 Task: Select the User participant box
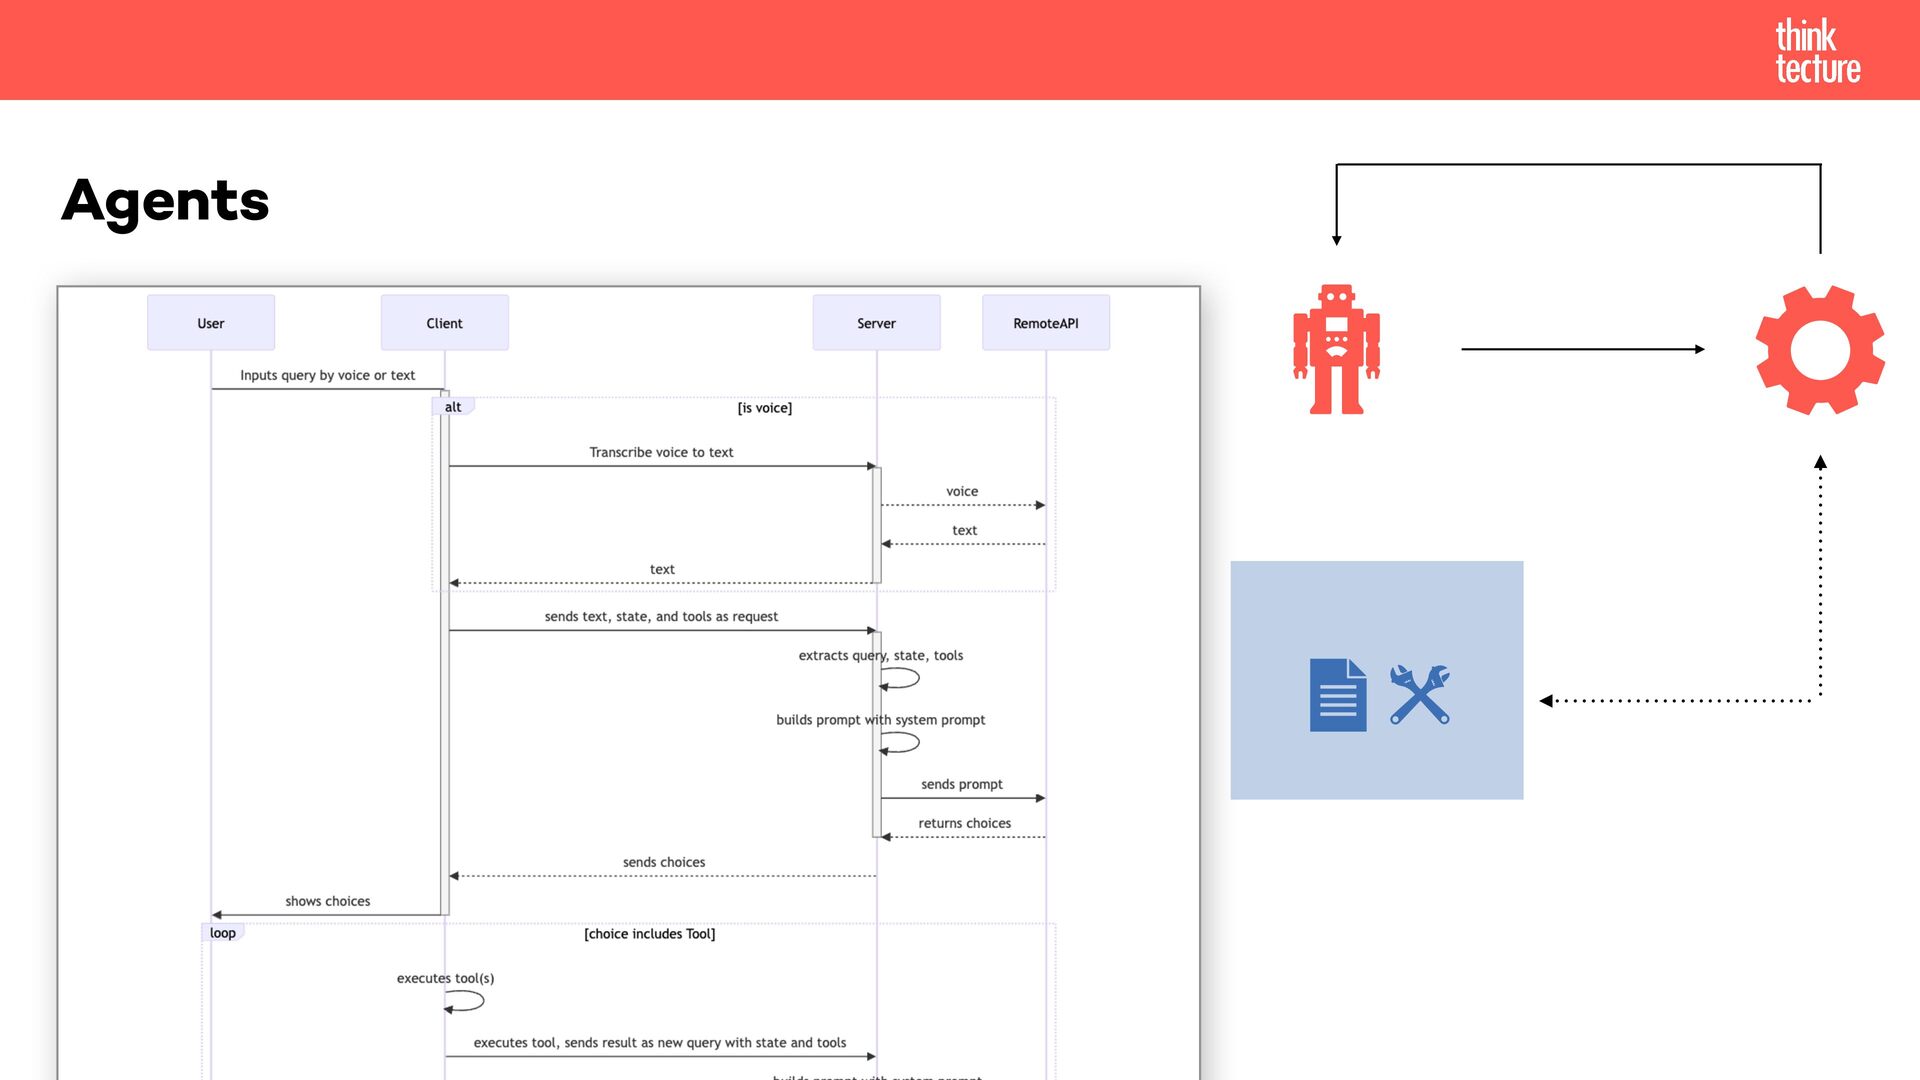(x=211, y=323)
